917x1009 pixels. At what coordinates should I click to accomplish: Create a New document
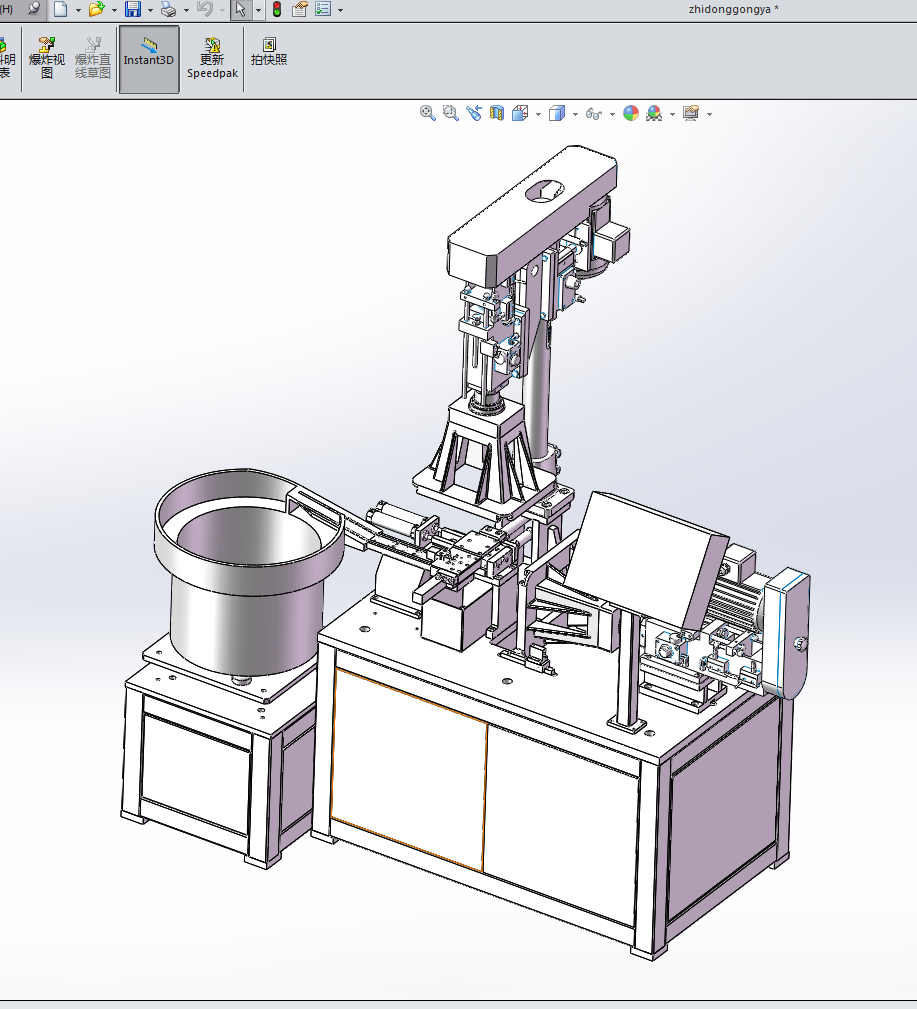pyautogui.click(x=61, y=9)
